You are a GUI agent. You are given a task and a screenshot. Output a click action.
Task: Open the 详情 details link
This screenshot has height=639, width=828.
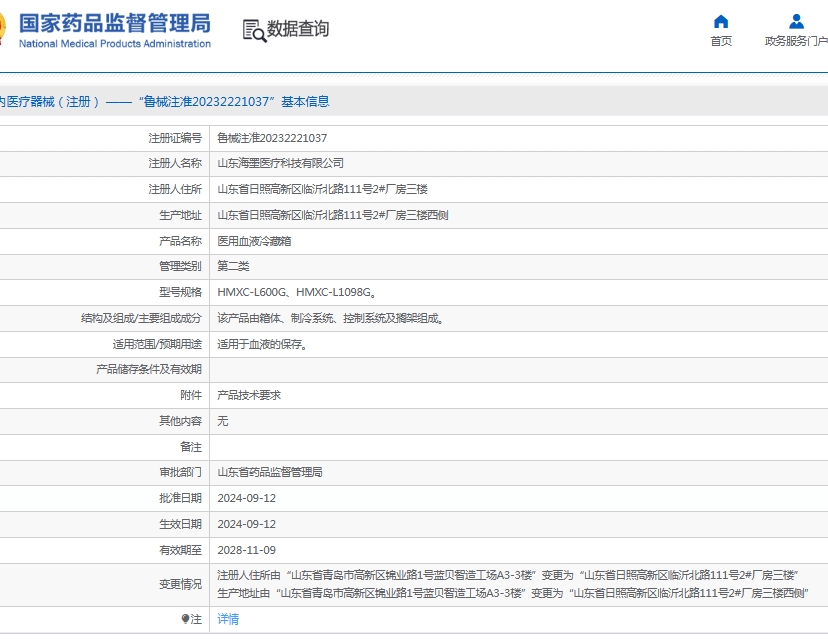(x=228, y=619)
